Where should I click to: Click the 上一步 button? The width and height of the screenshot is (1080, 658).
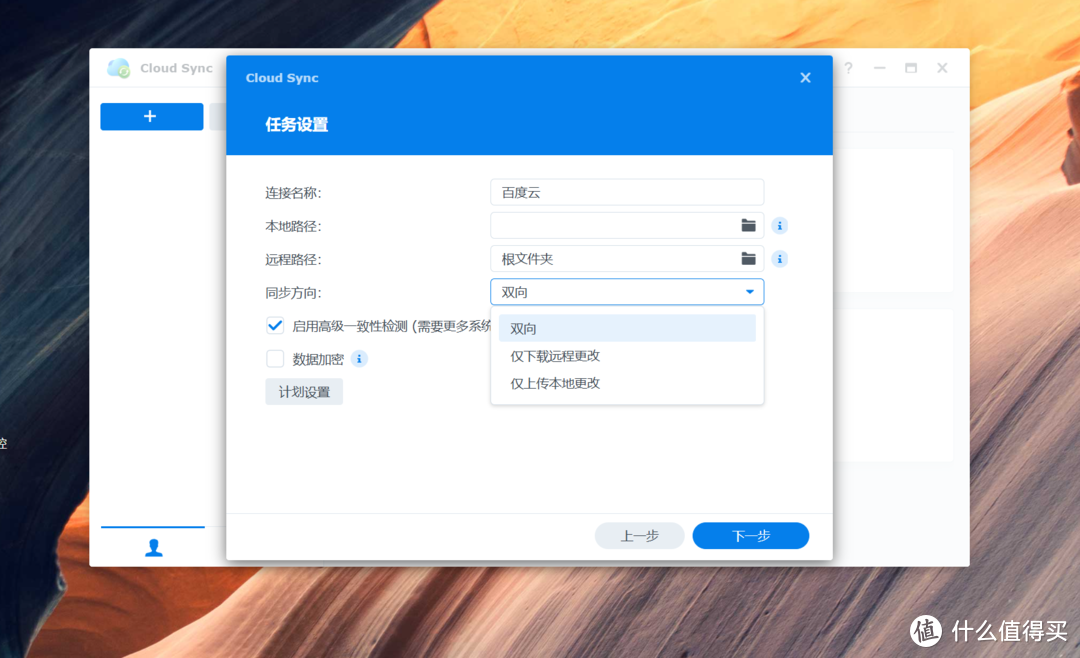(x=639, y=535)
